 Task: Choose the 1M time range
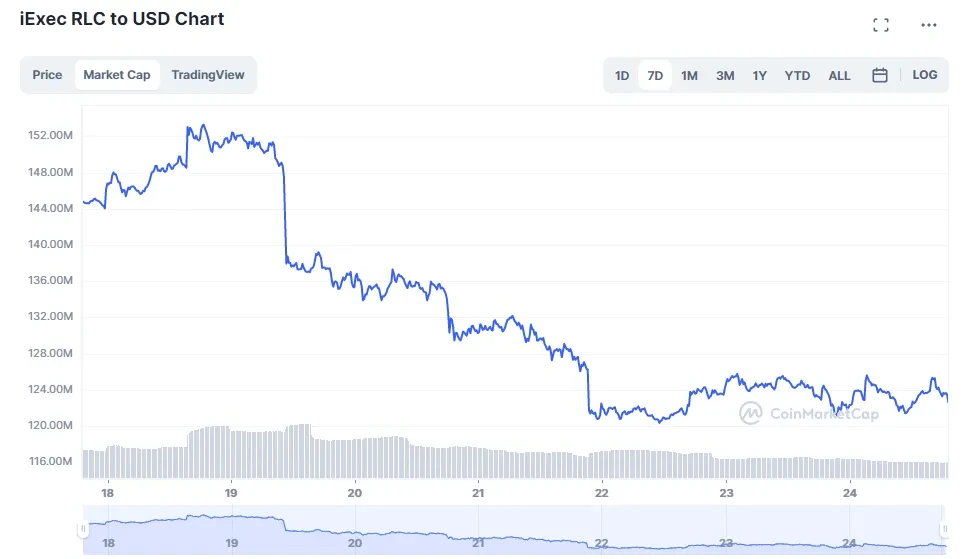pyautogui.click(x=689, y=75)
